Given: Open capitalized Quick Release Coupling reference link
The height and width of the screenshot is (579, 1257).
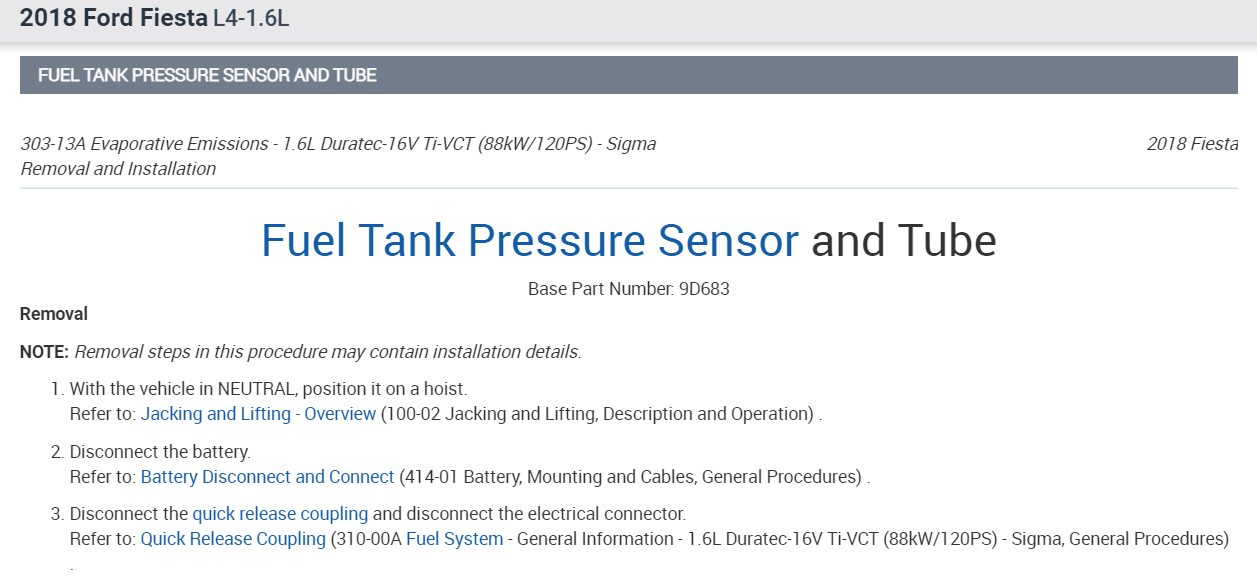Looking at the screenshot, I should click(233, 539).
